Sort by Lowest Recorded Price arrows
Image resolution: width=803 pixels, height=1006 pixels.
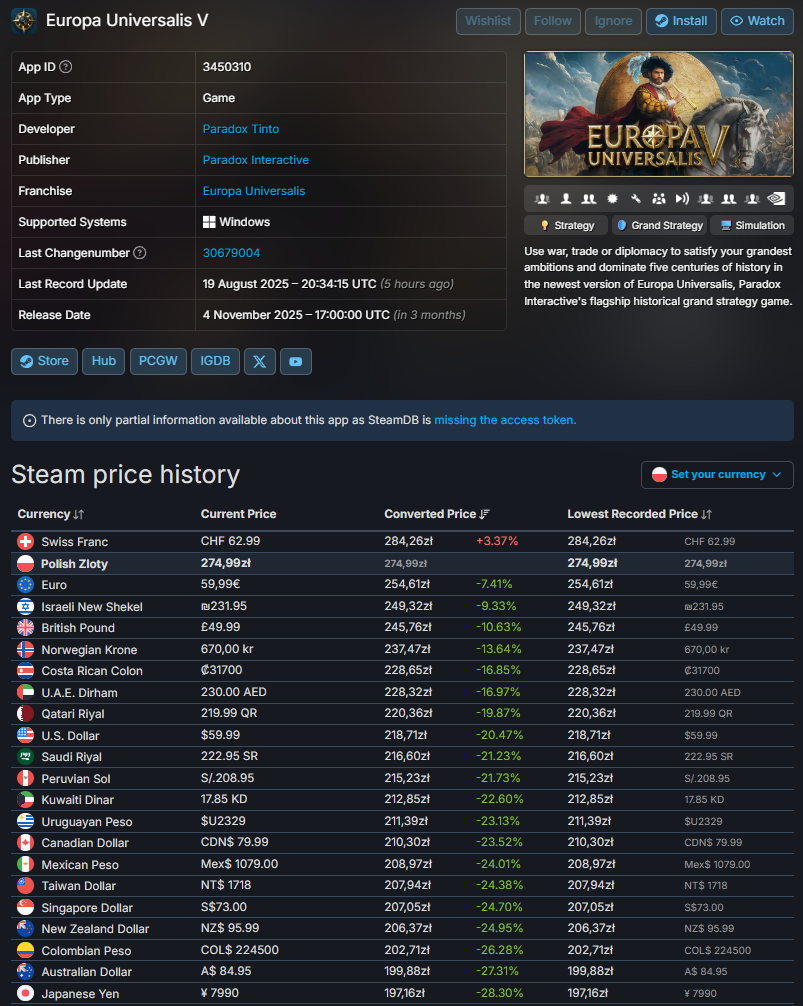coord(706,515)
